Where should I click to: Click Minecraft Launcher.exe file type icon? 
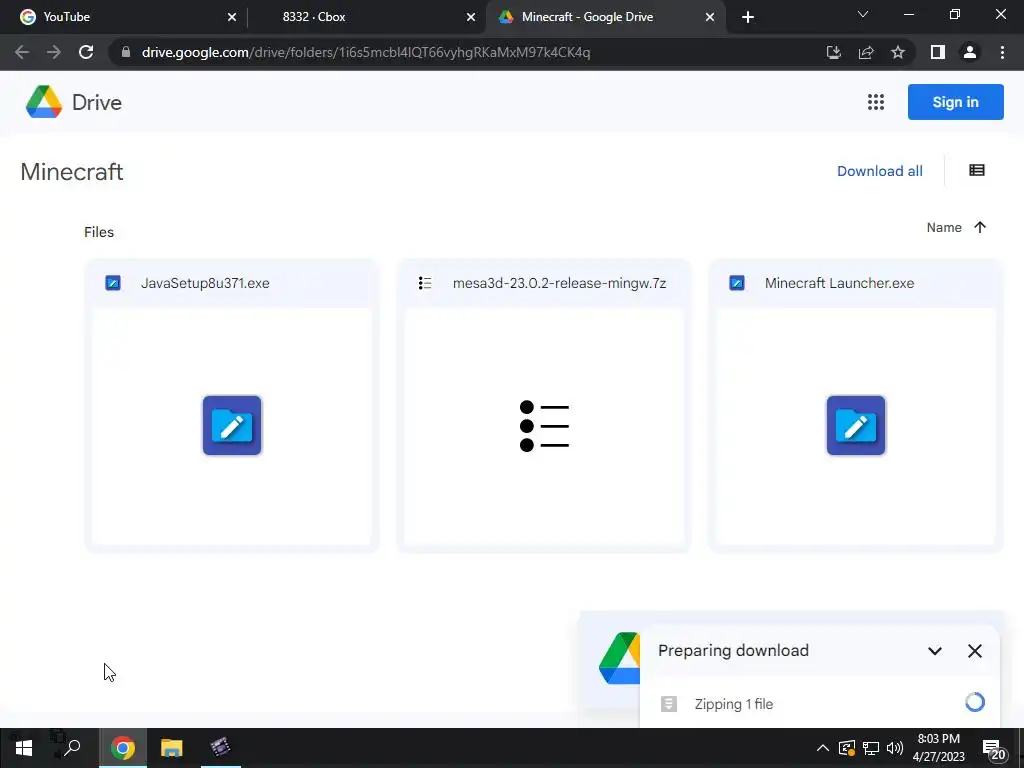(737, 283)
